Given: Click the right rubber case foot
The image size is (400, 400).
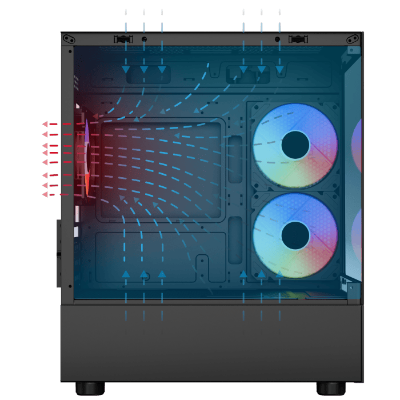Looking at the screenshot, I should [x=331, y=388].
